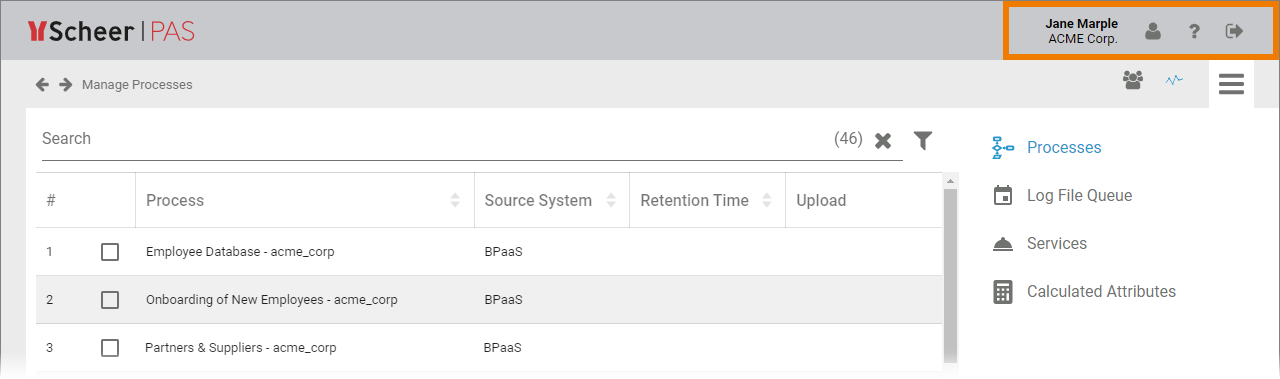Go forward with the right arrow
Image resolution: width=1280 pixels, height=379 pixels.
[66, 85]
